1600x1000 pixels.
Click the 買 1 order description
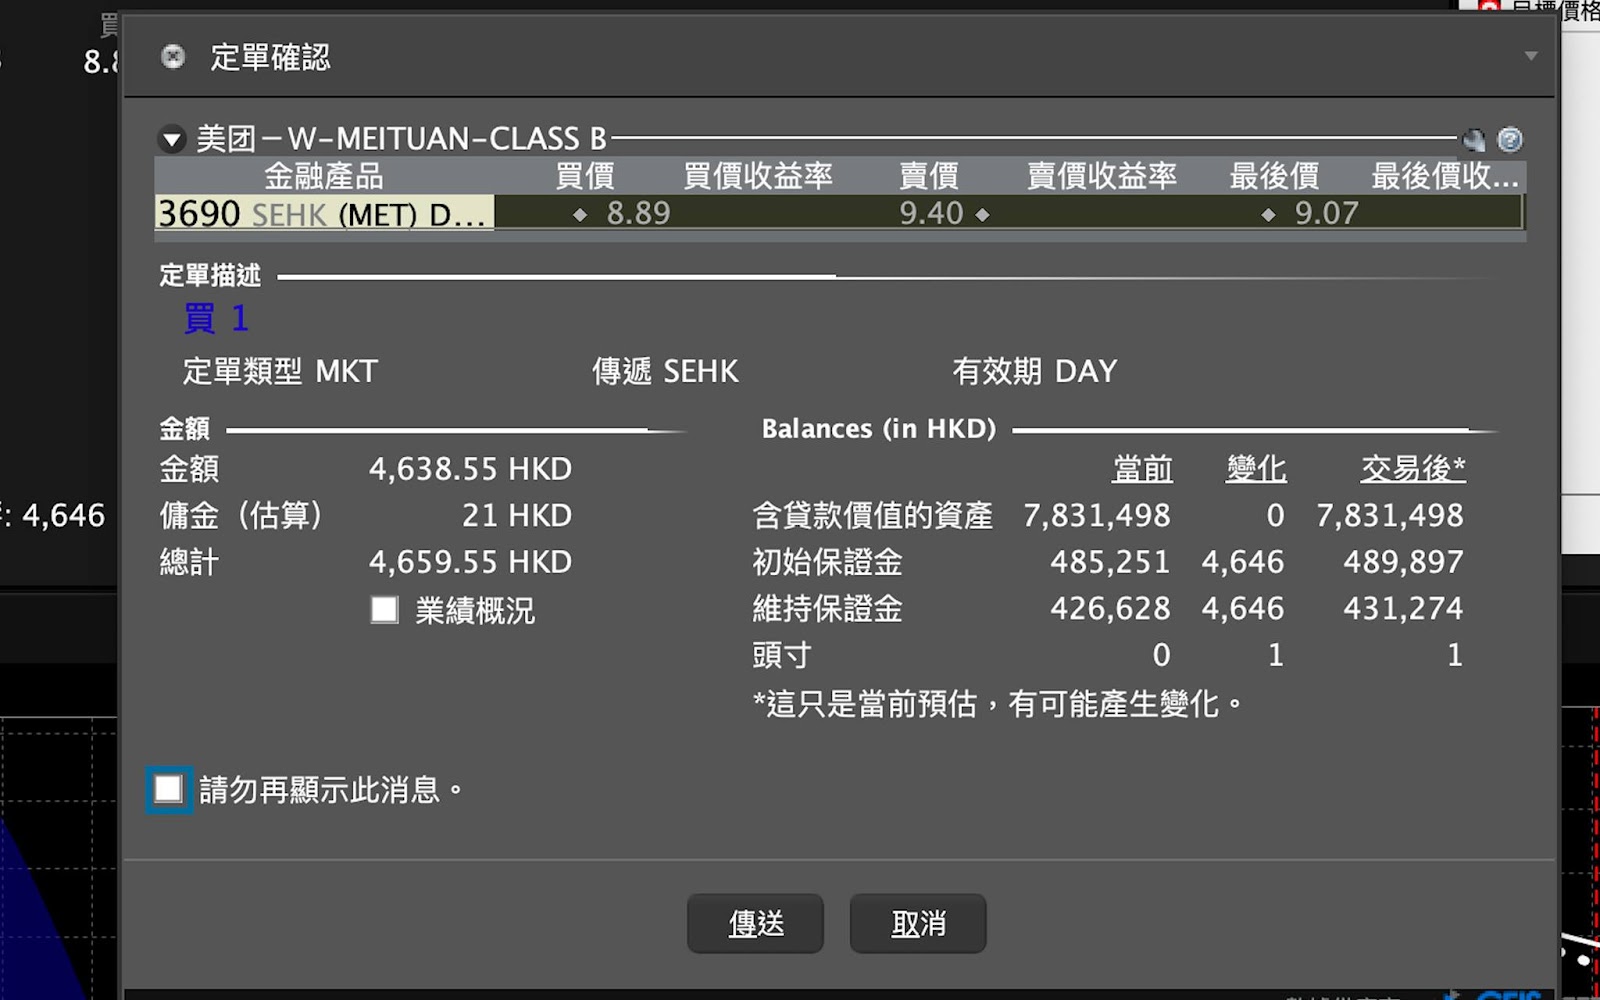pyautogui.click(x=216, y=319)
